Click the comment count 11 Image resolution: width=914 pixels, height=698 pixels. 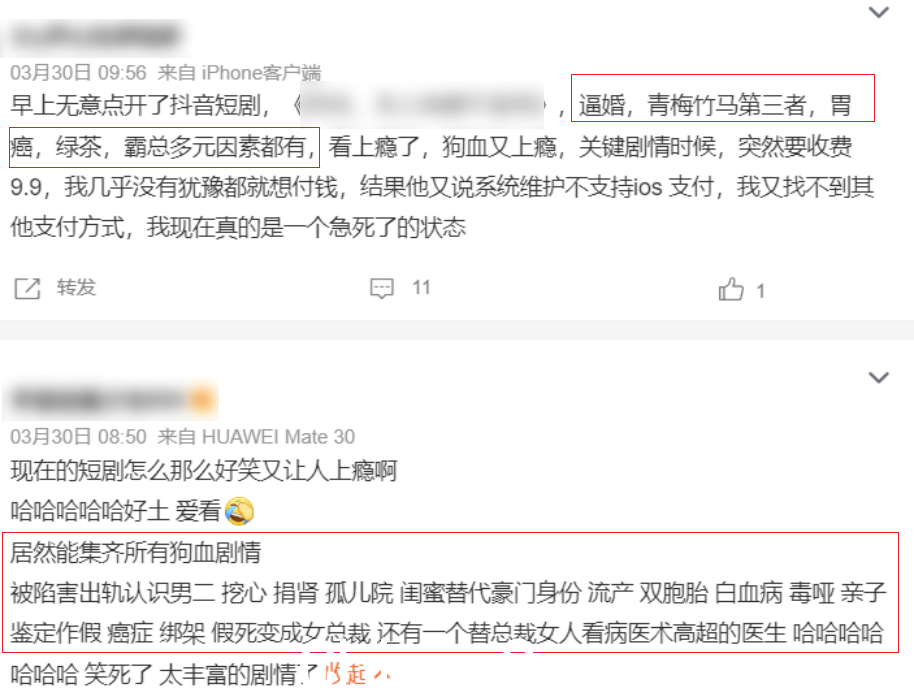coord(421,287)
